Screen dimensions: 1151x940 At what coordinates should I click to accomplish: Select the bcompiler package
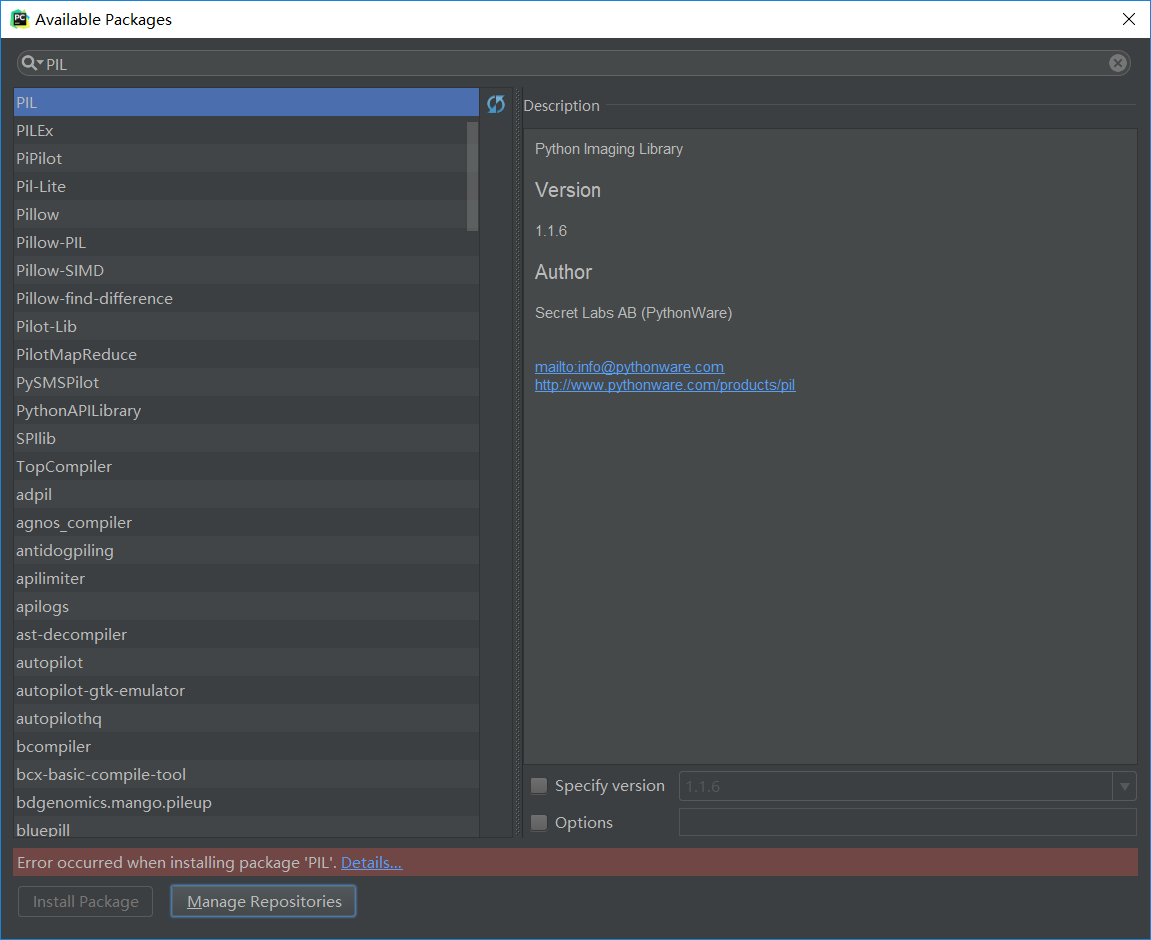tap(246, 746)
